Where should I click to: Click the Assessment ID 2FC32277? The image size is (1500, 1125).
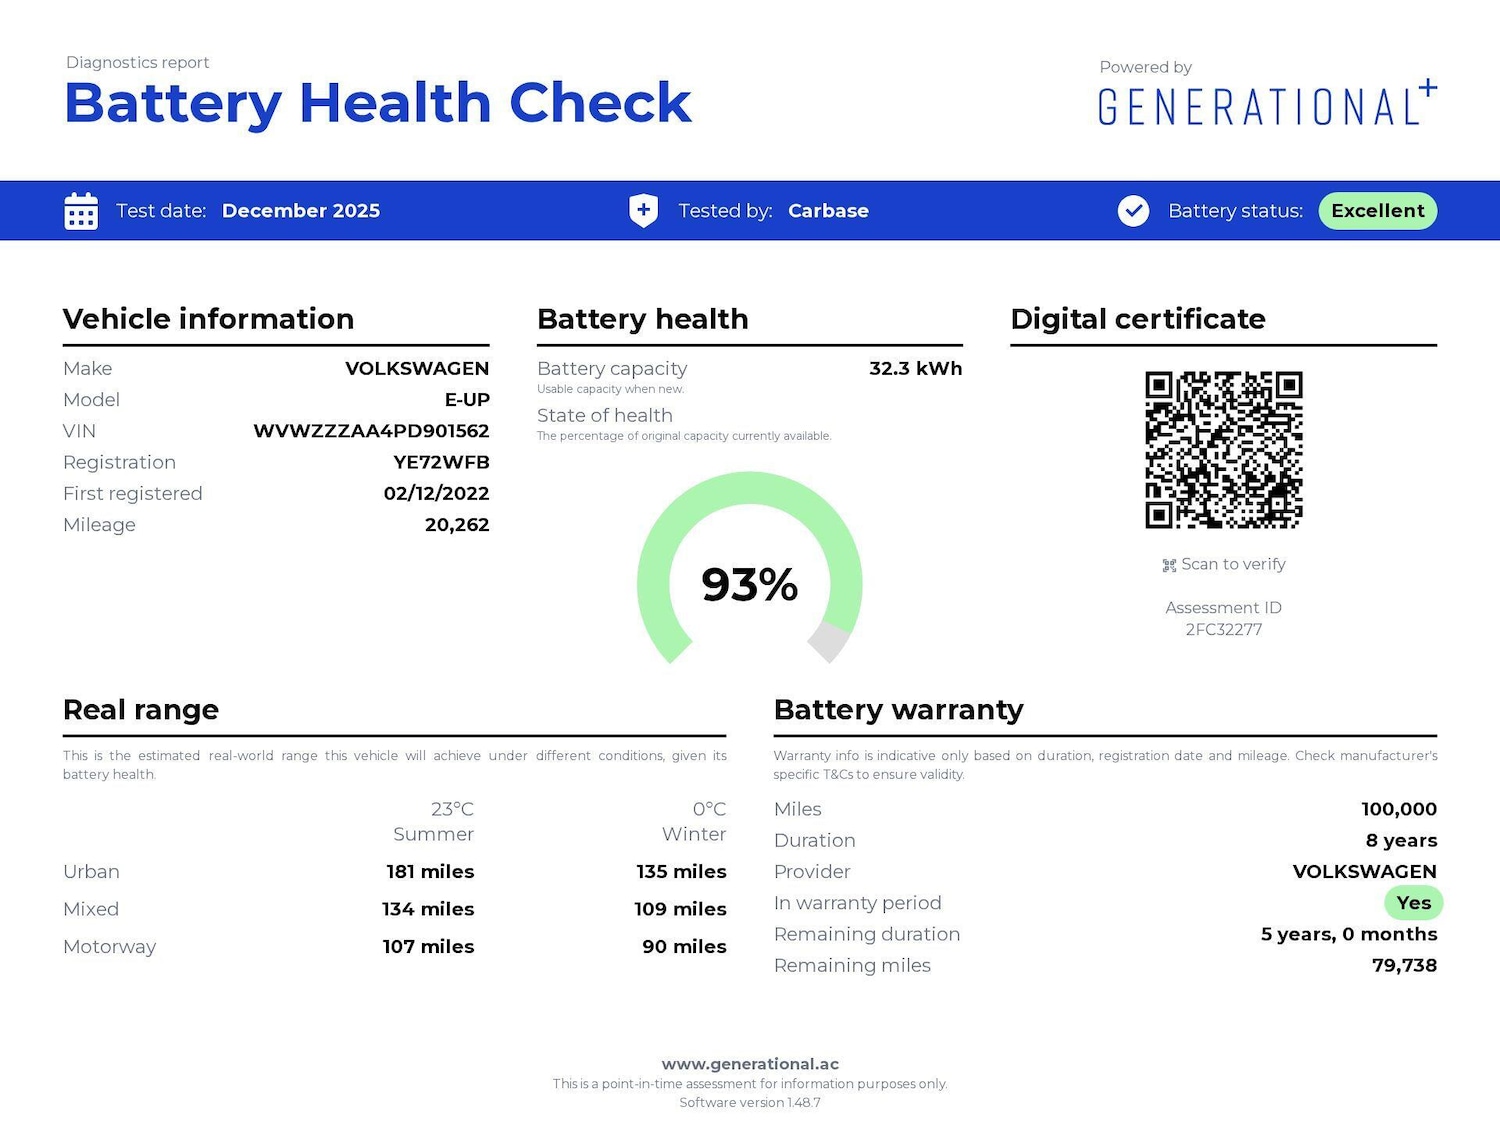pos(1223,629)
